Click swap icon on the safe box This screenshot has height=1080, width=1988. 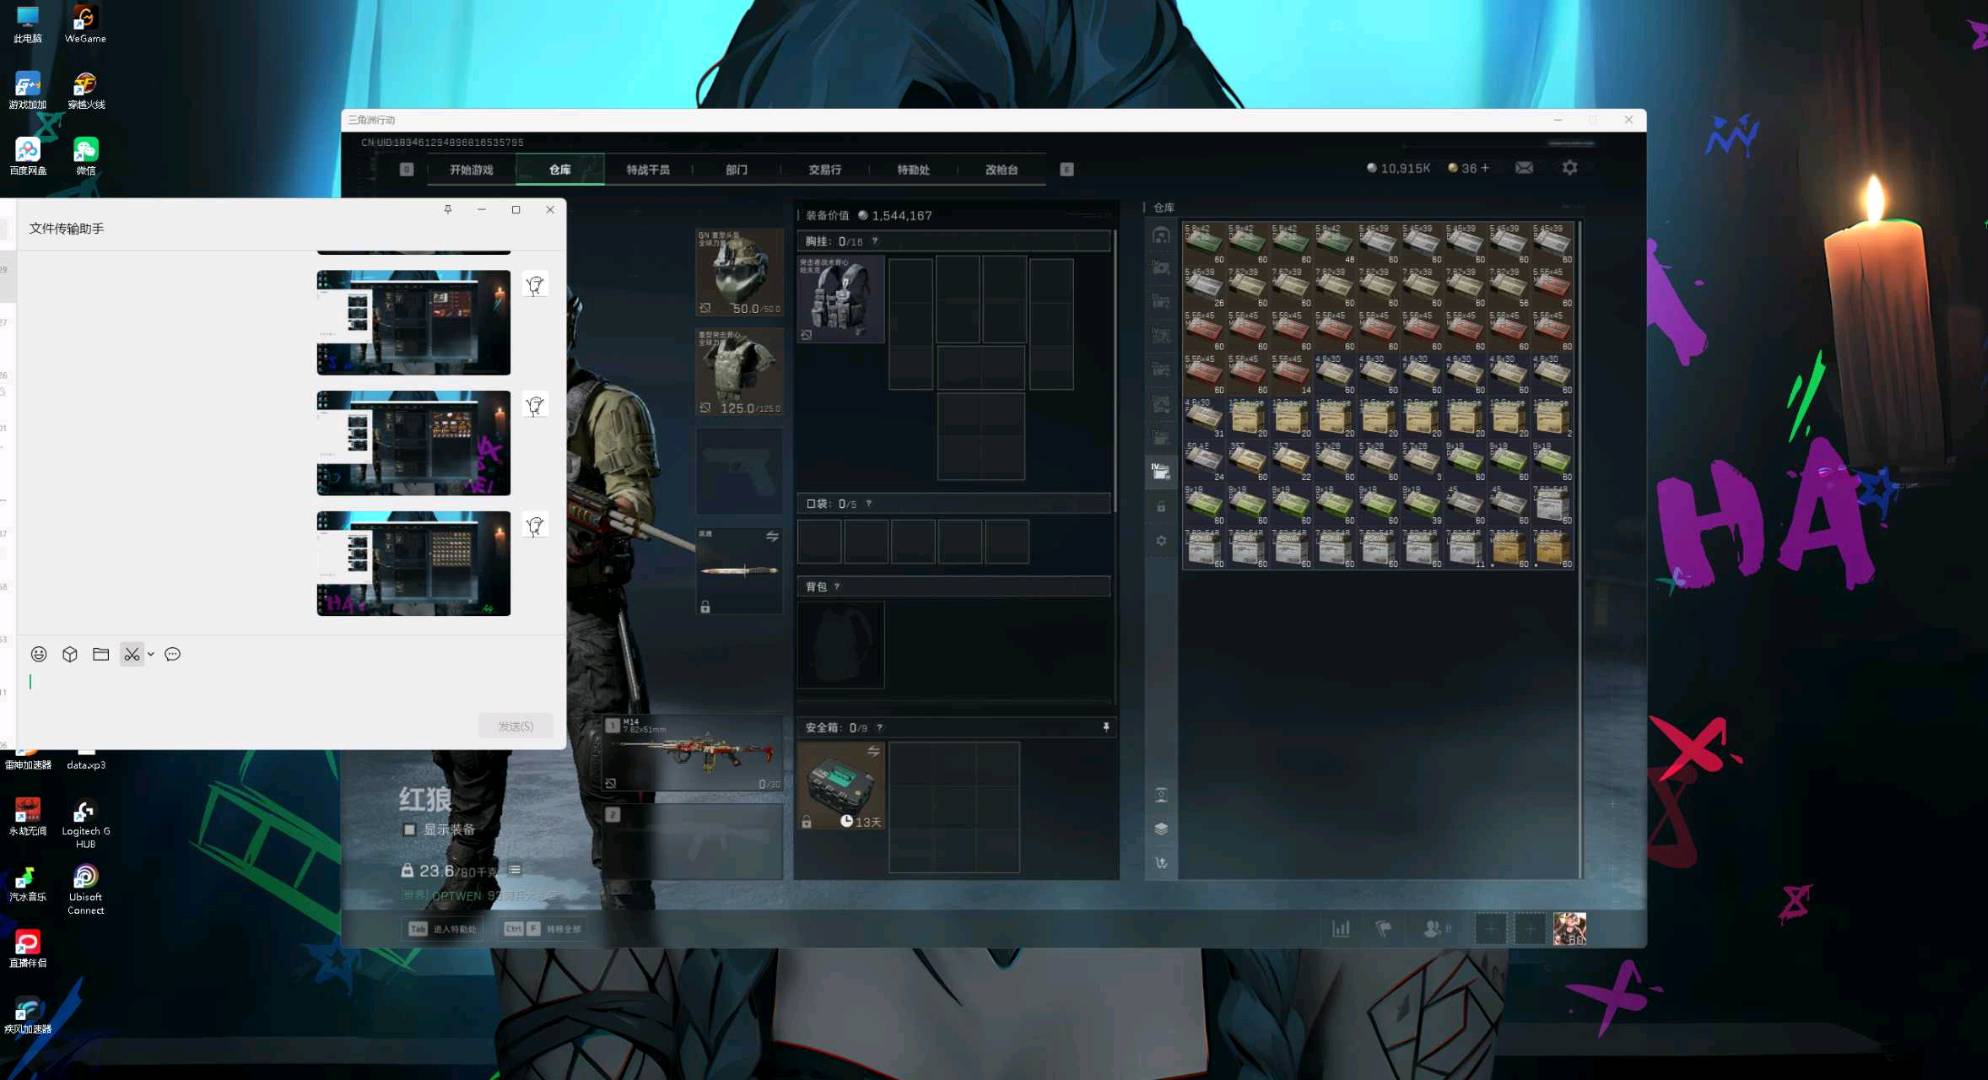click(x=874, y=751)
